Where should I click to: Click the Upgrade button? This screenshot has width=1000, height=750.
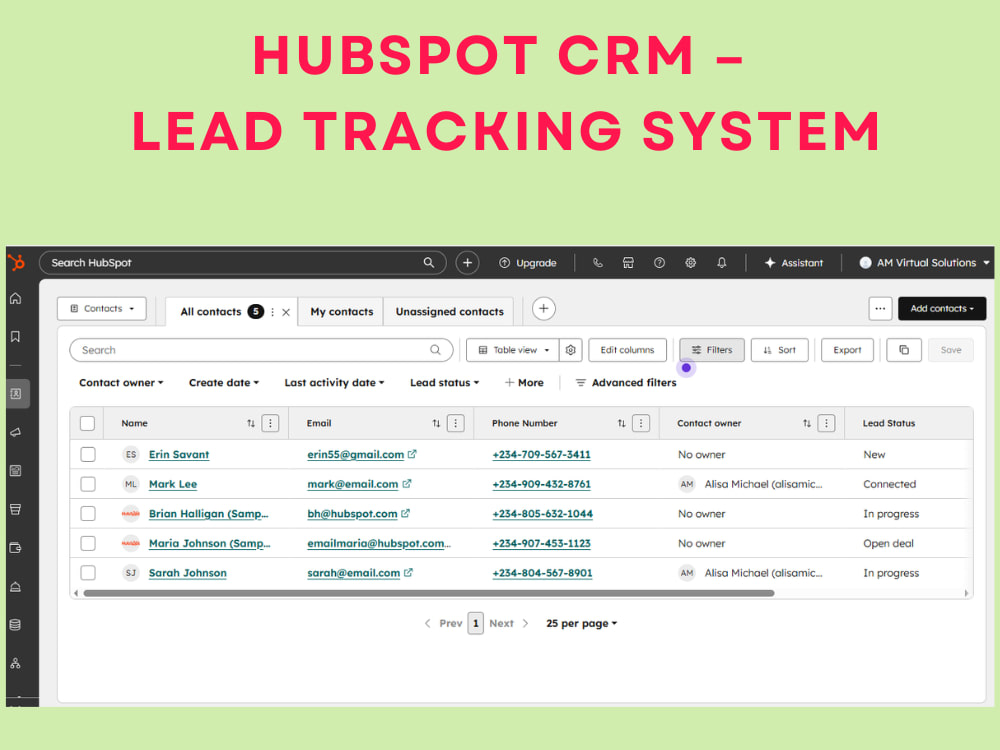point(527,263)
